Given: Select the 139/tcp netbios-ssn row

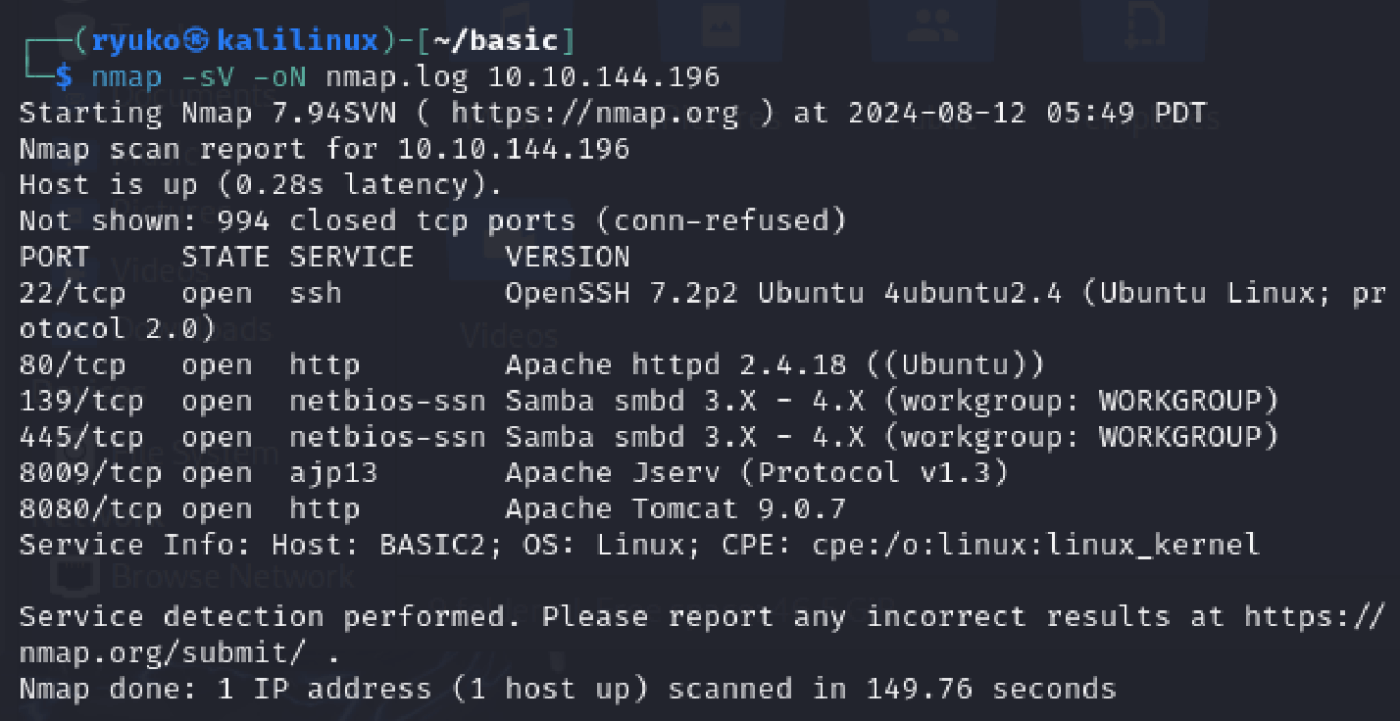Looking at the screenshot, I should [649, 401].
